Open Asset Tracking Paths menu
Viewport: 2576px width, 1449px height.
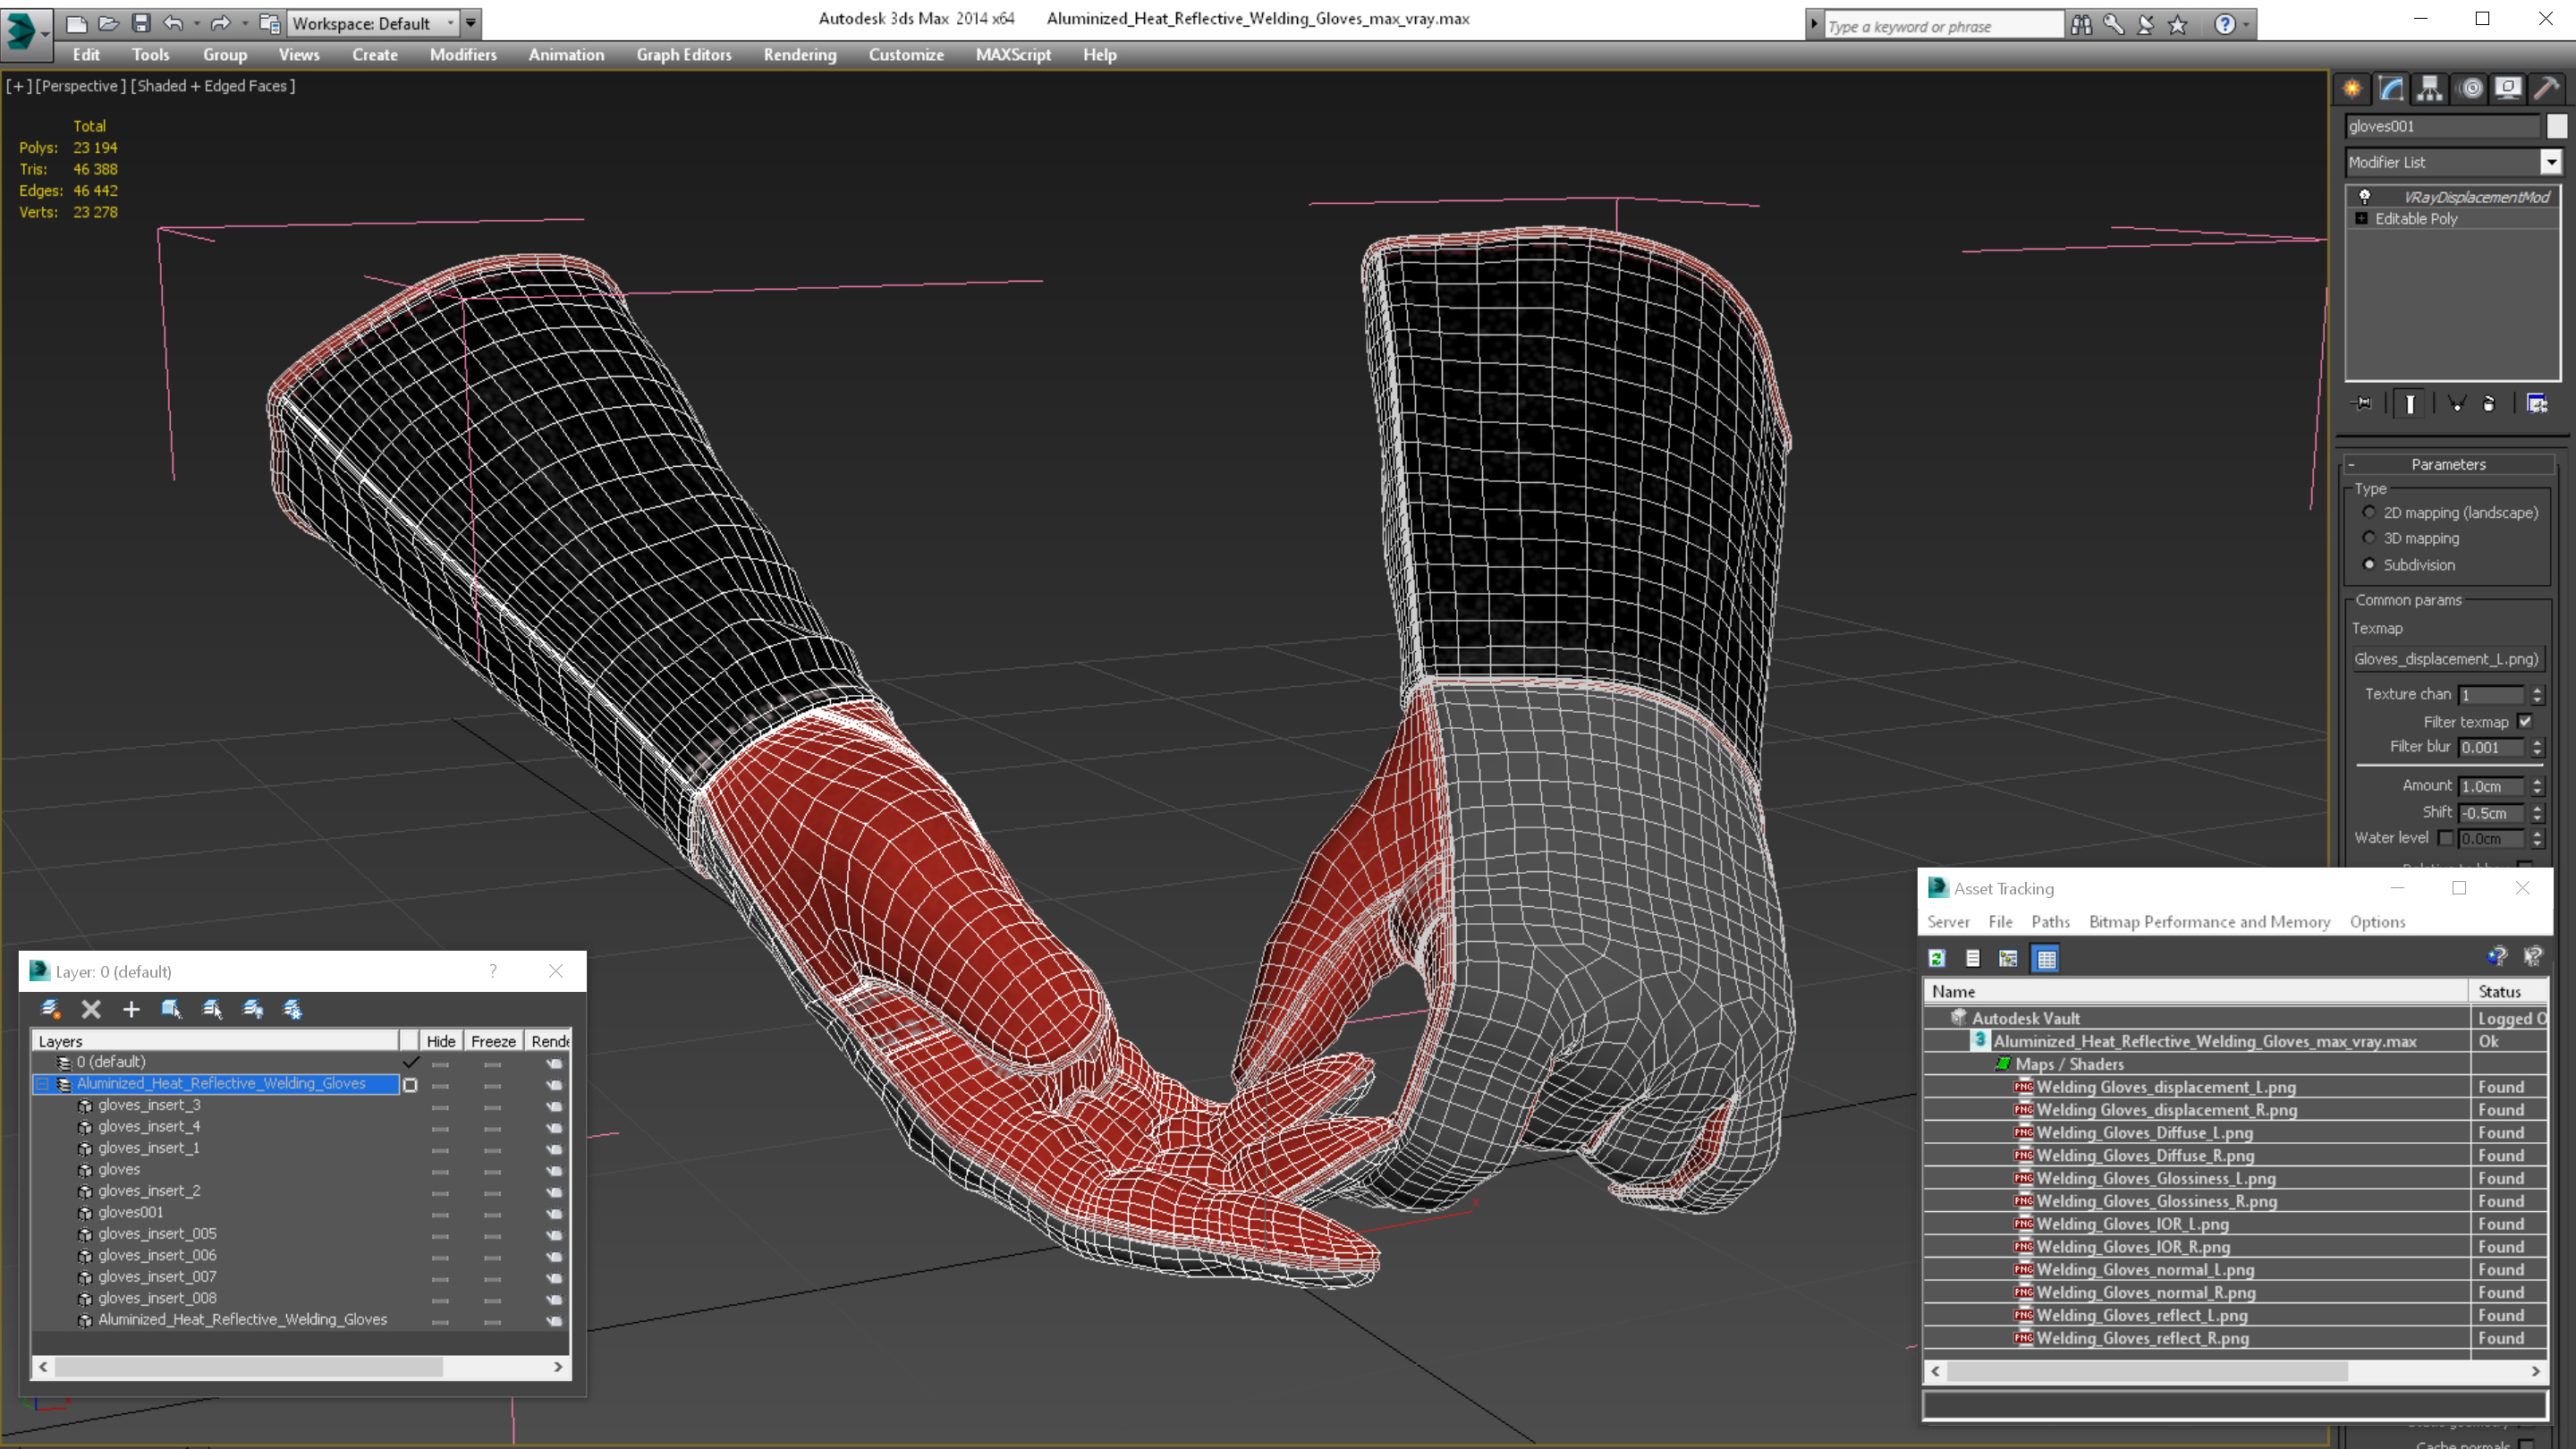2050,922
